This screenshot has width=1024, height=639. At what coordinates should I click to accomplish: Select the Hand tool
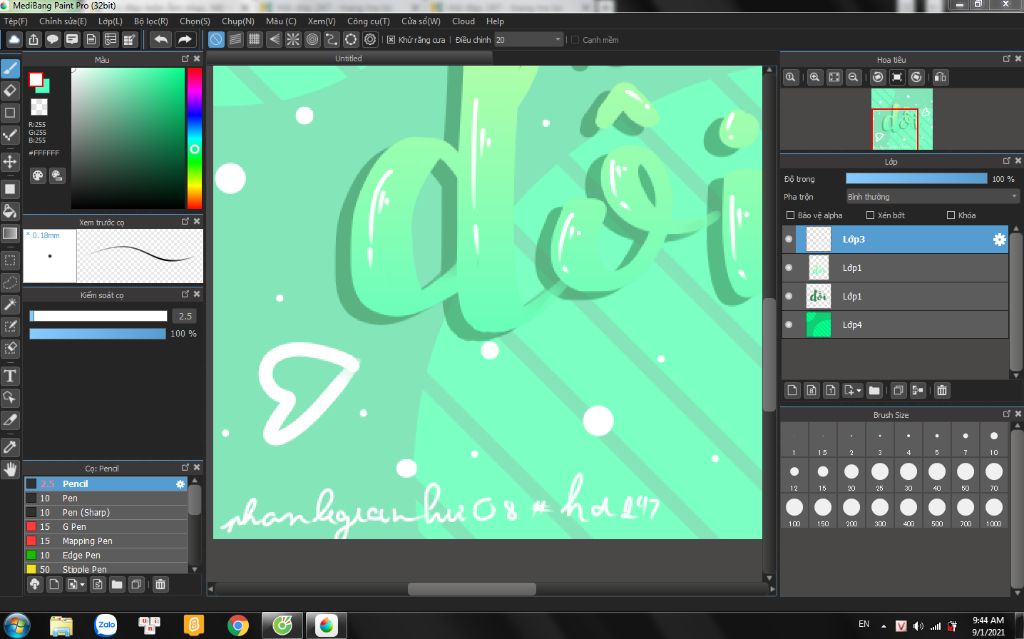(x=10, y=469)
